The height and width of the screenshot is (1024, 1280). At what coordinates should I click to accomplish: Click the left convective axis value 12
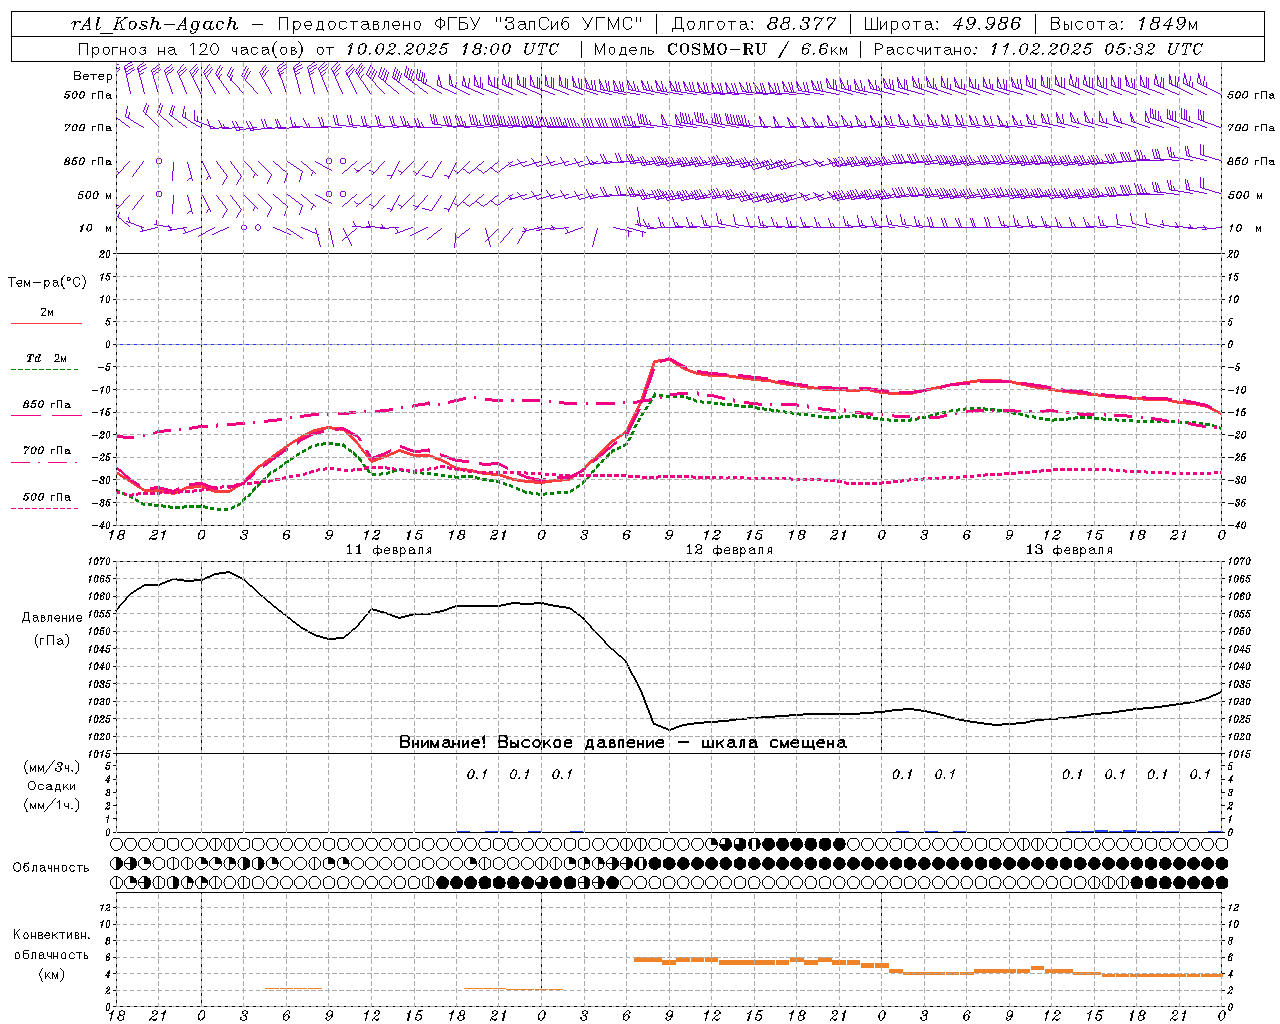(107, 907)
